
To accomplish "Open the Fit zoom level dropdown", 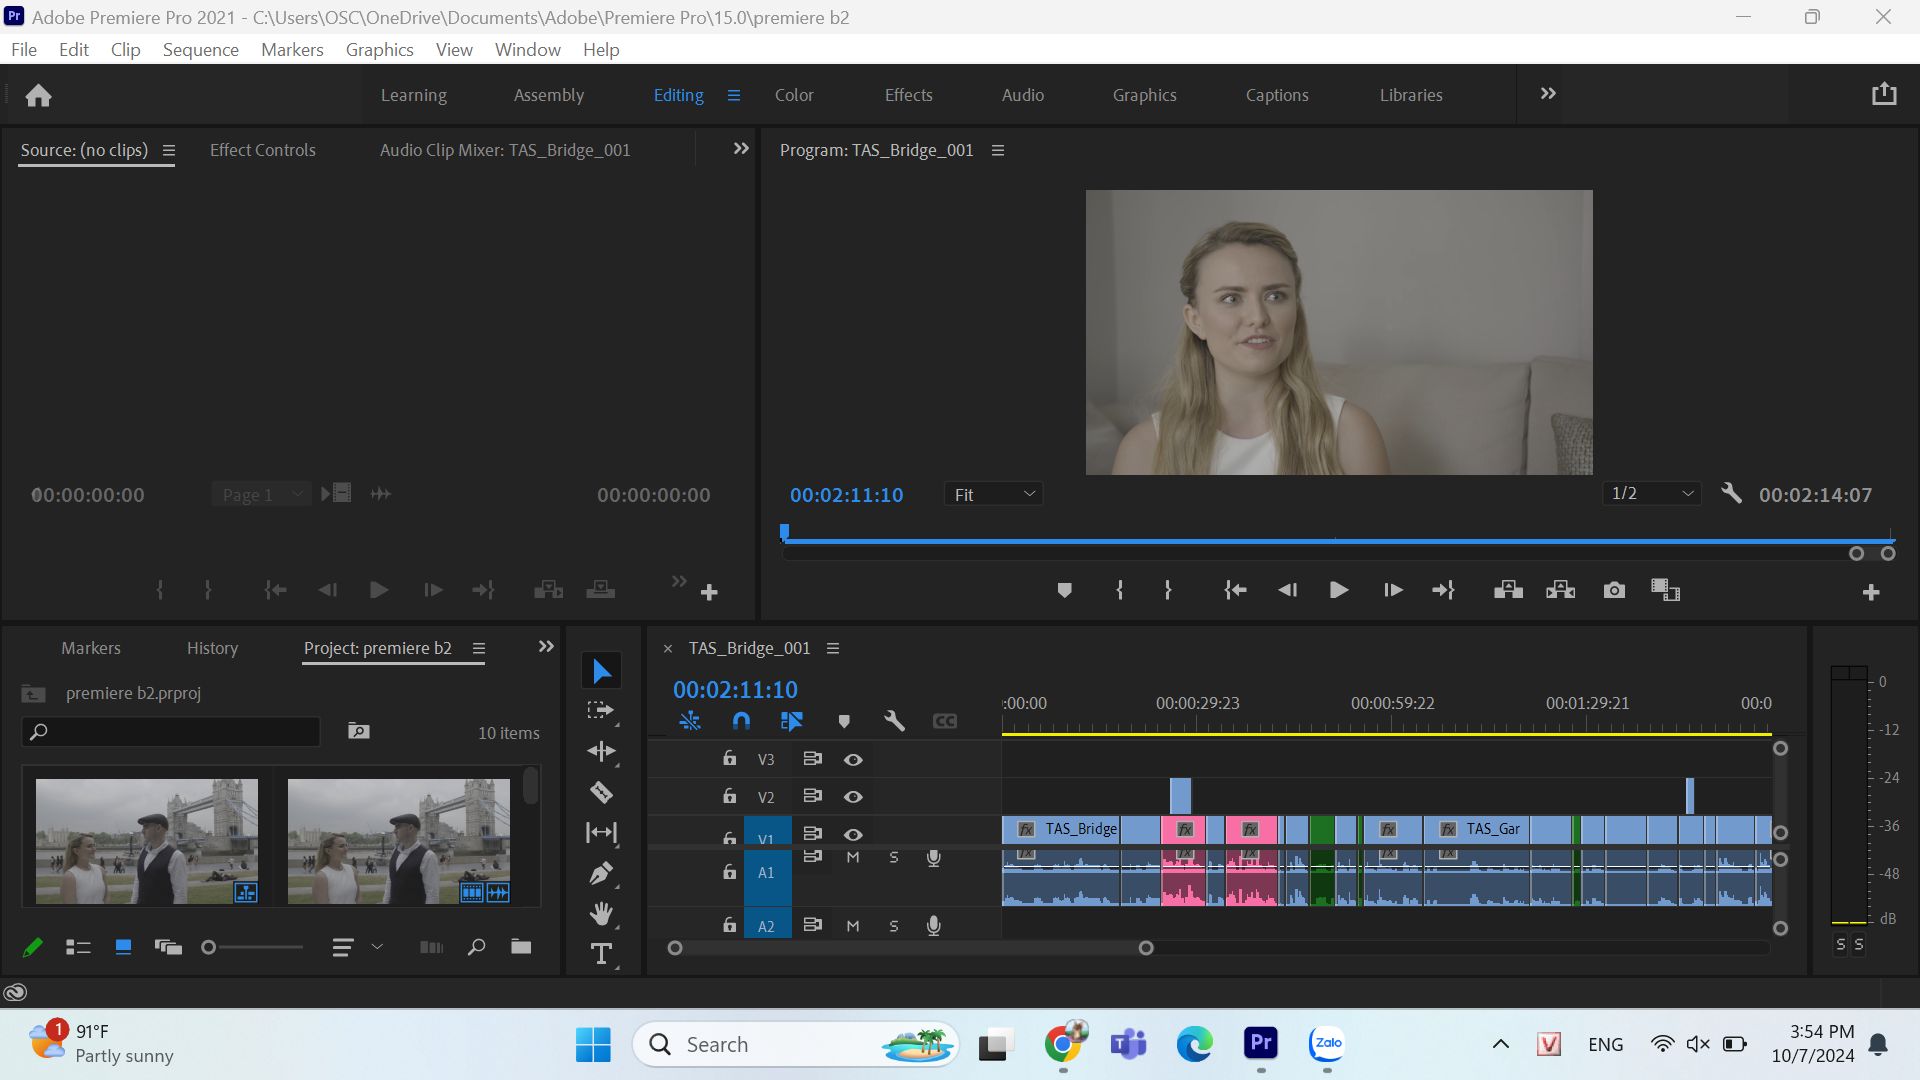I will coord(993,494).
